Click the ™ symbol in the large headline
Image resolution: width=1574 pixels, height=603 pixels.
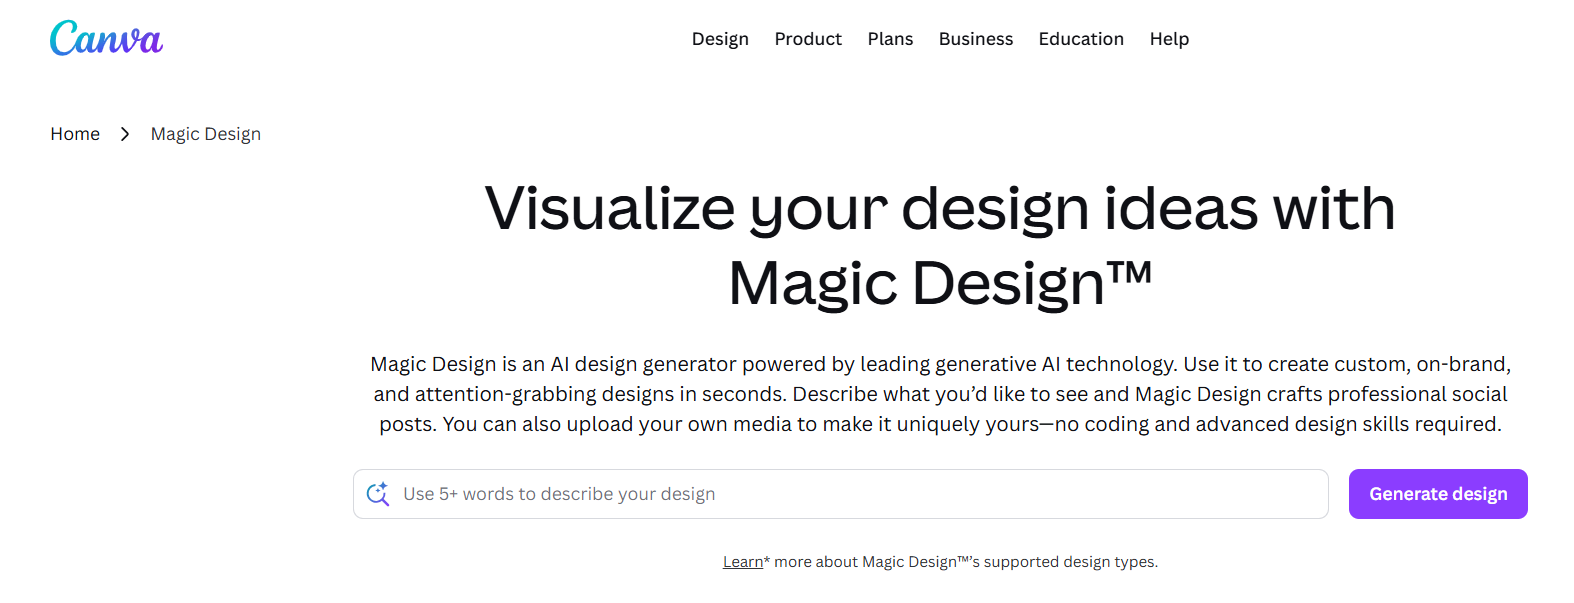1131,272
